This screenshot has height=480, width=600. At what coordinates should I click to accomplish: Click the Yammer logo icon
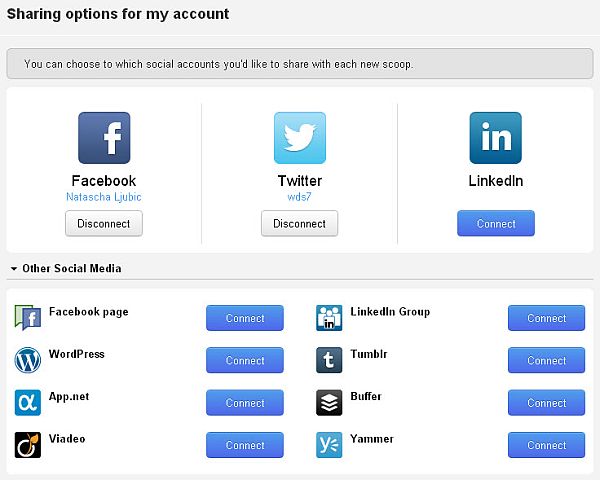329,445
